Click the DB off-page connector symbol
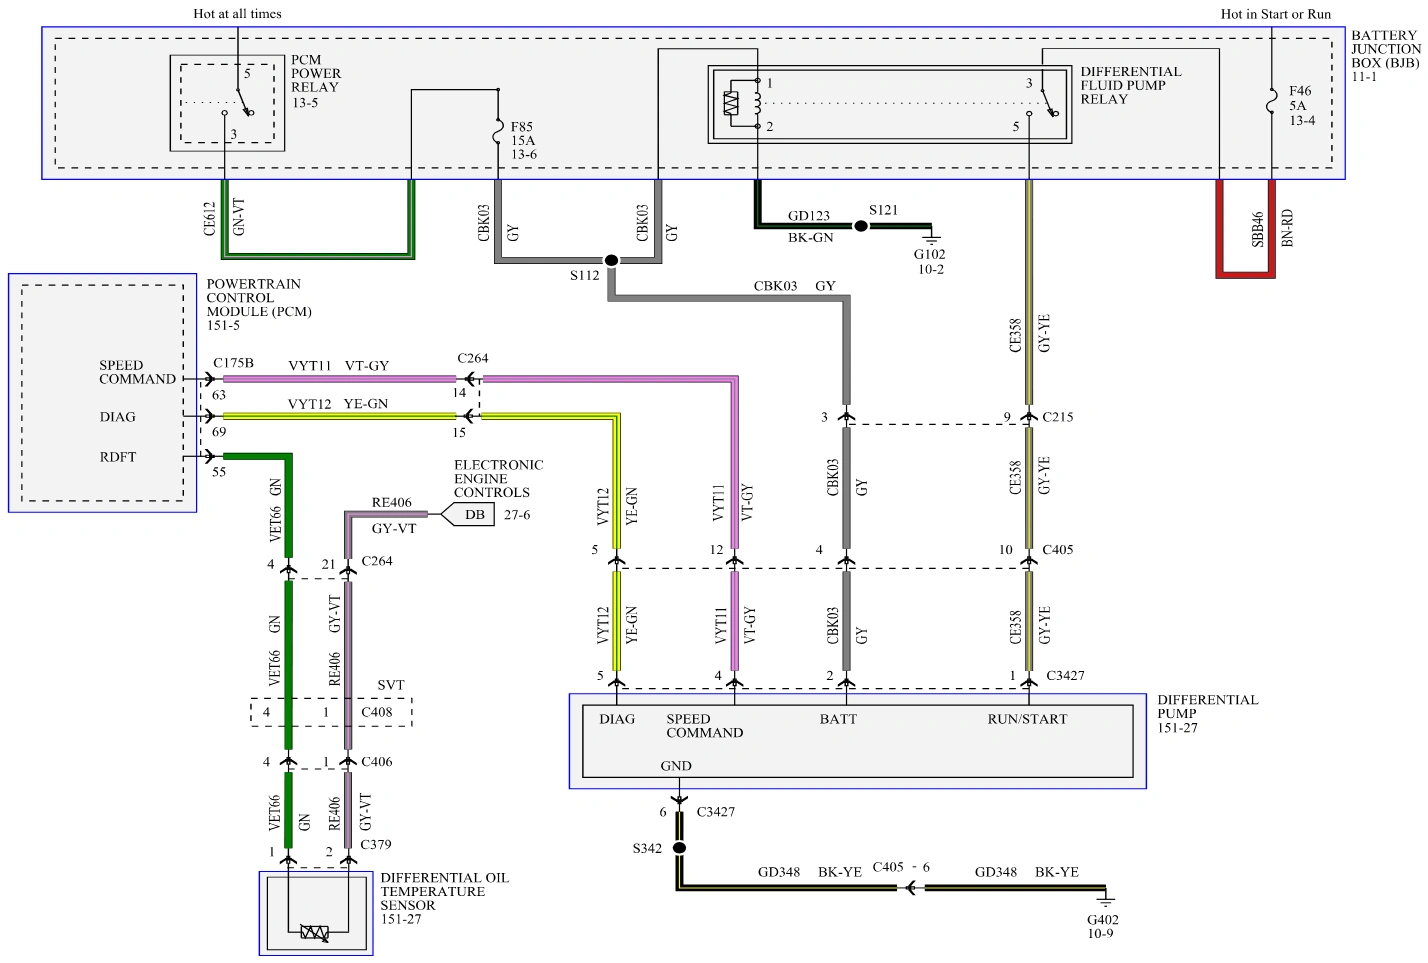This screenshot has height=963, width=1428. click(468, 515)
